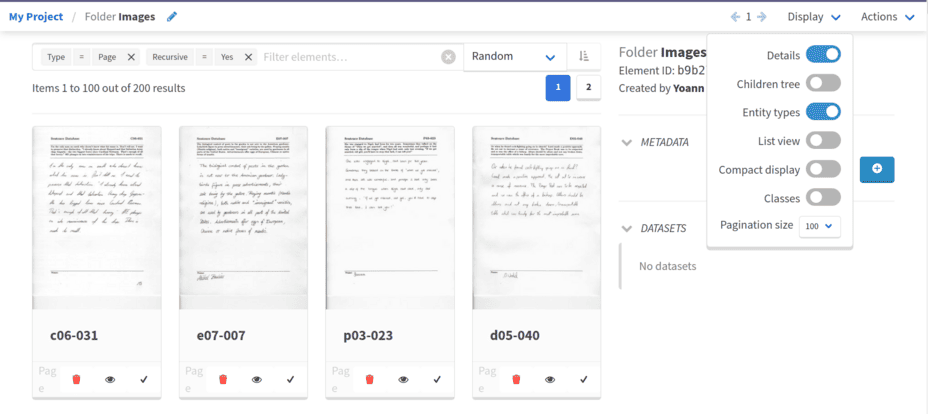The height and width of the screenshot is (414, 928).
Task: Preview page p03-023 with eye icon
Action: (404, 379)
